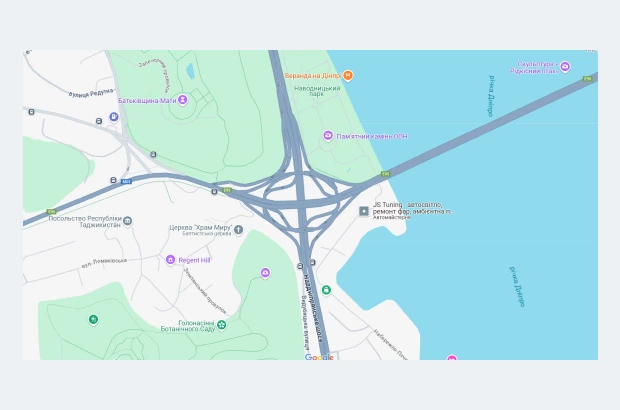The width and height of the screenshot is (620, 410).
Task: Click the M01 road shield
Action: (126, 181)
